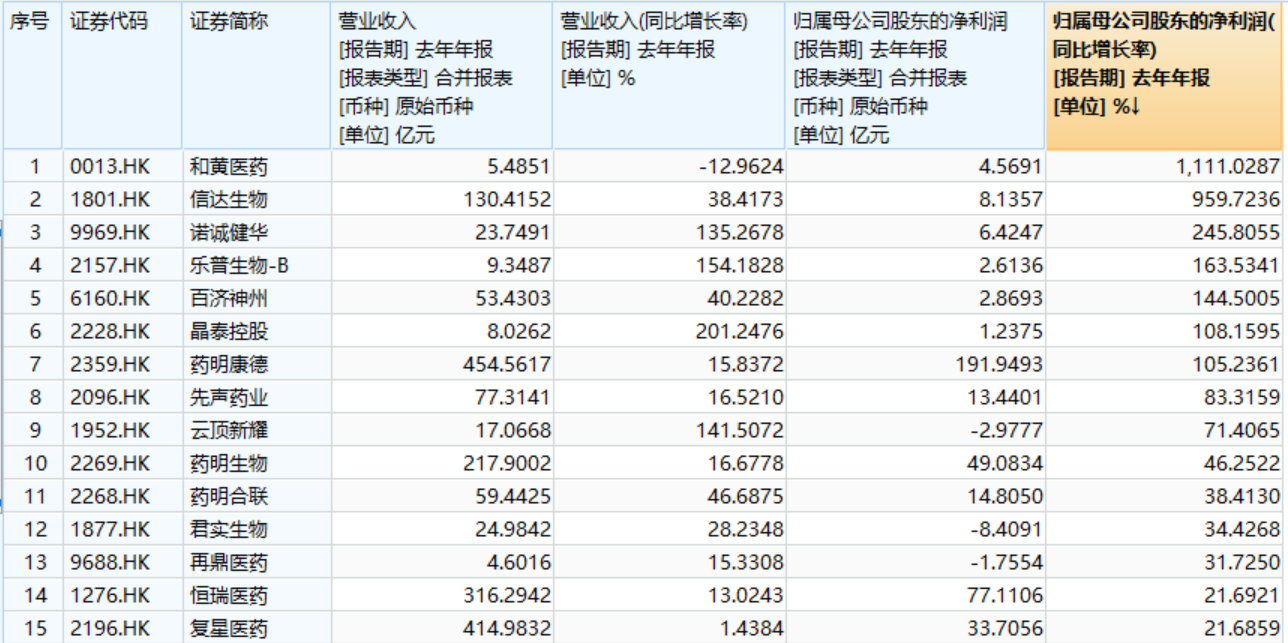Select the 归属母公司股东的净利润 column header in 亿元
The width and height of the screenshot is (1288, 643).
[x=914, y=76]
